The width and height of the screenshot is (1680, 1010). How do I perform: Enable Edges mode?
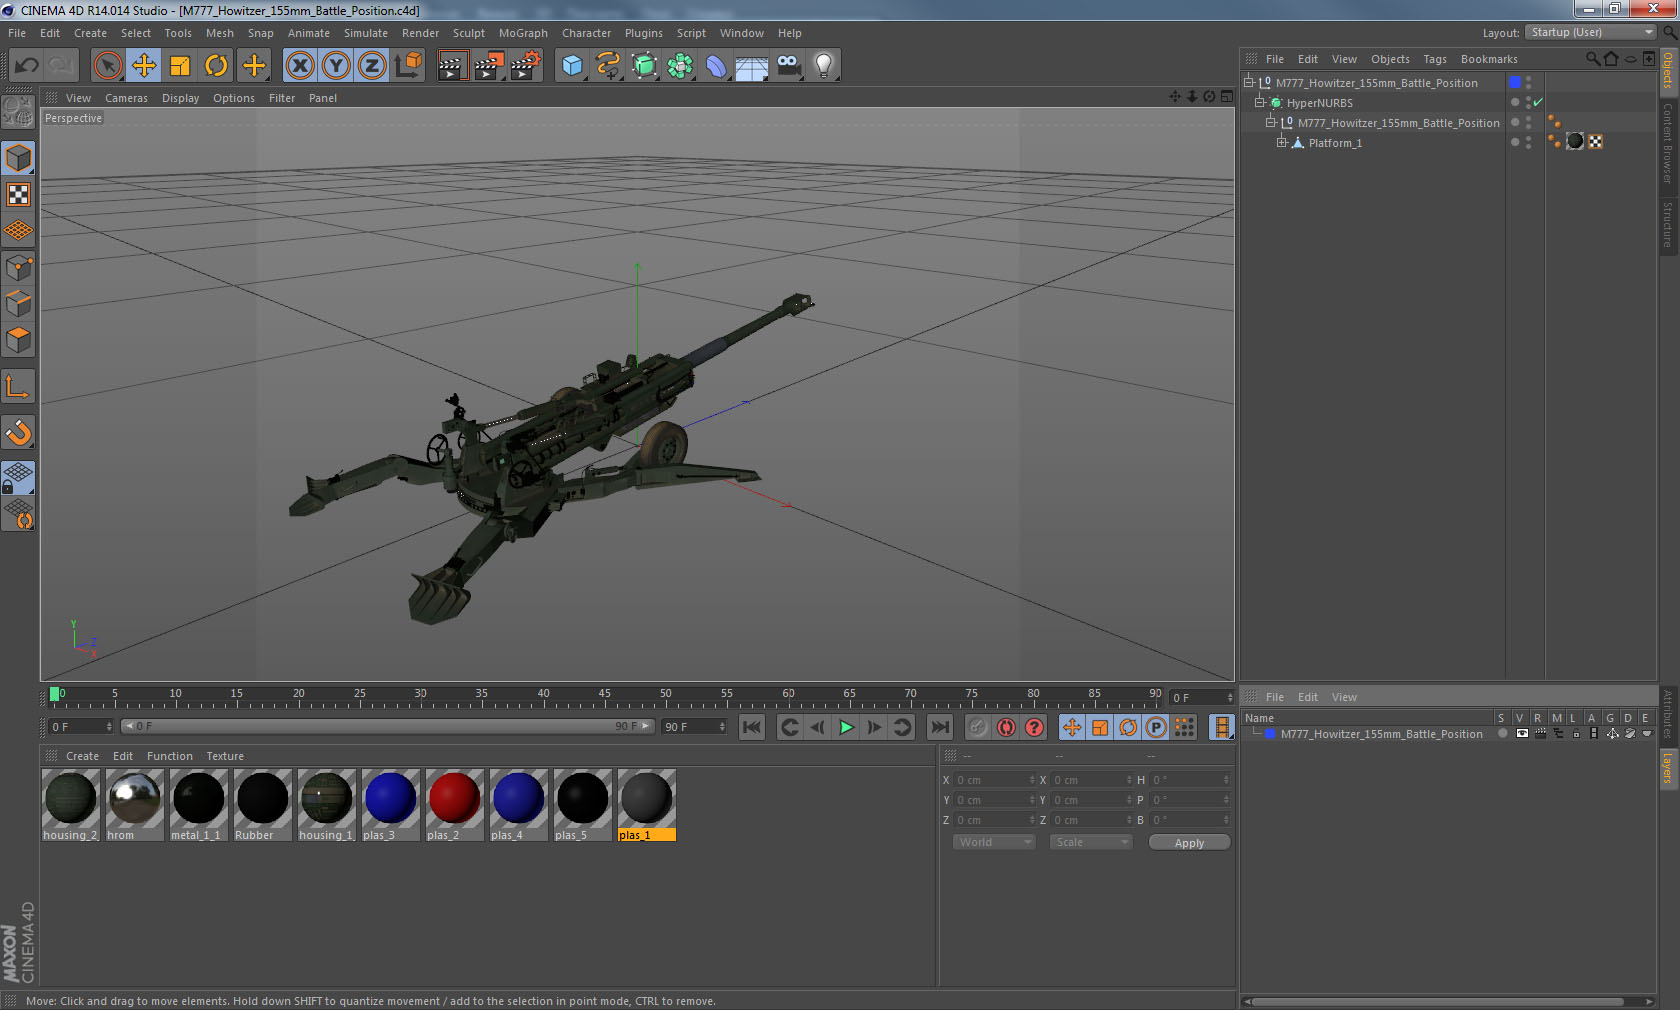pyautogui.click(x=18, y=303)
